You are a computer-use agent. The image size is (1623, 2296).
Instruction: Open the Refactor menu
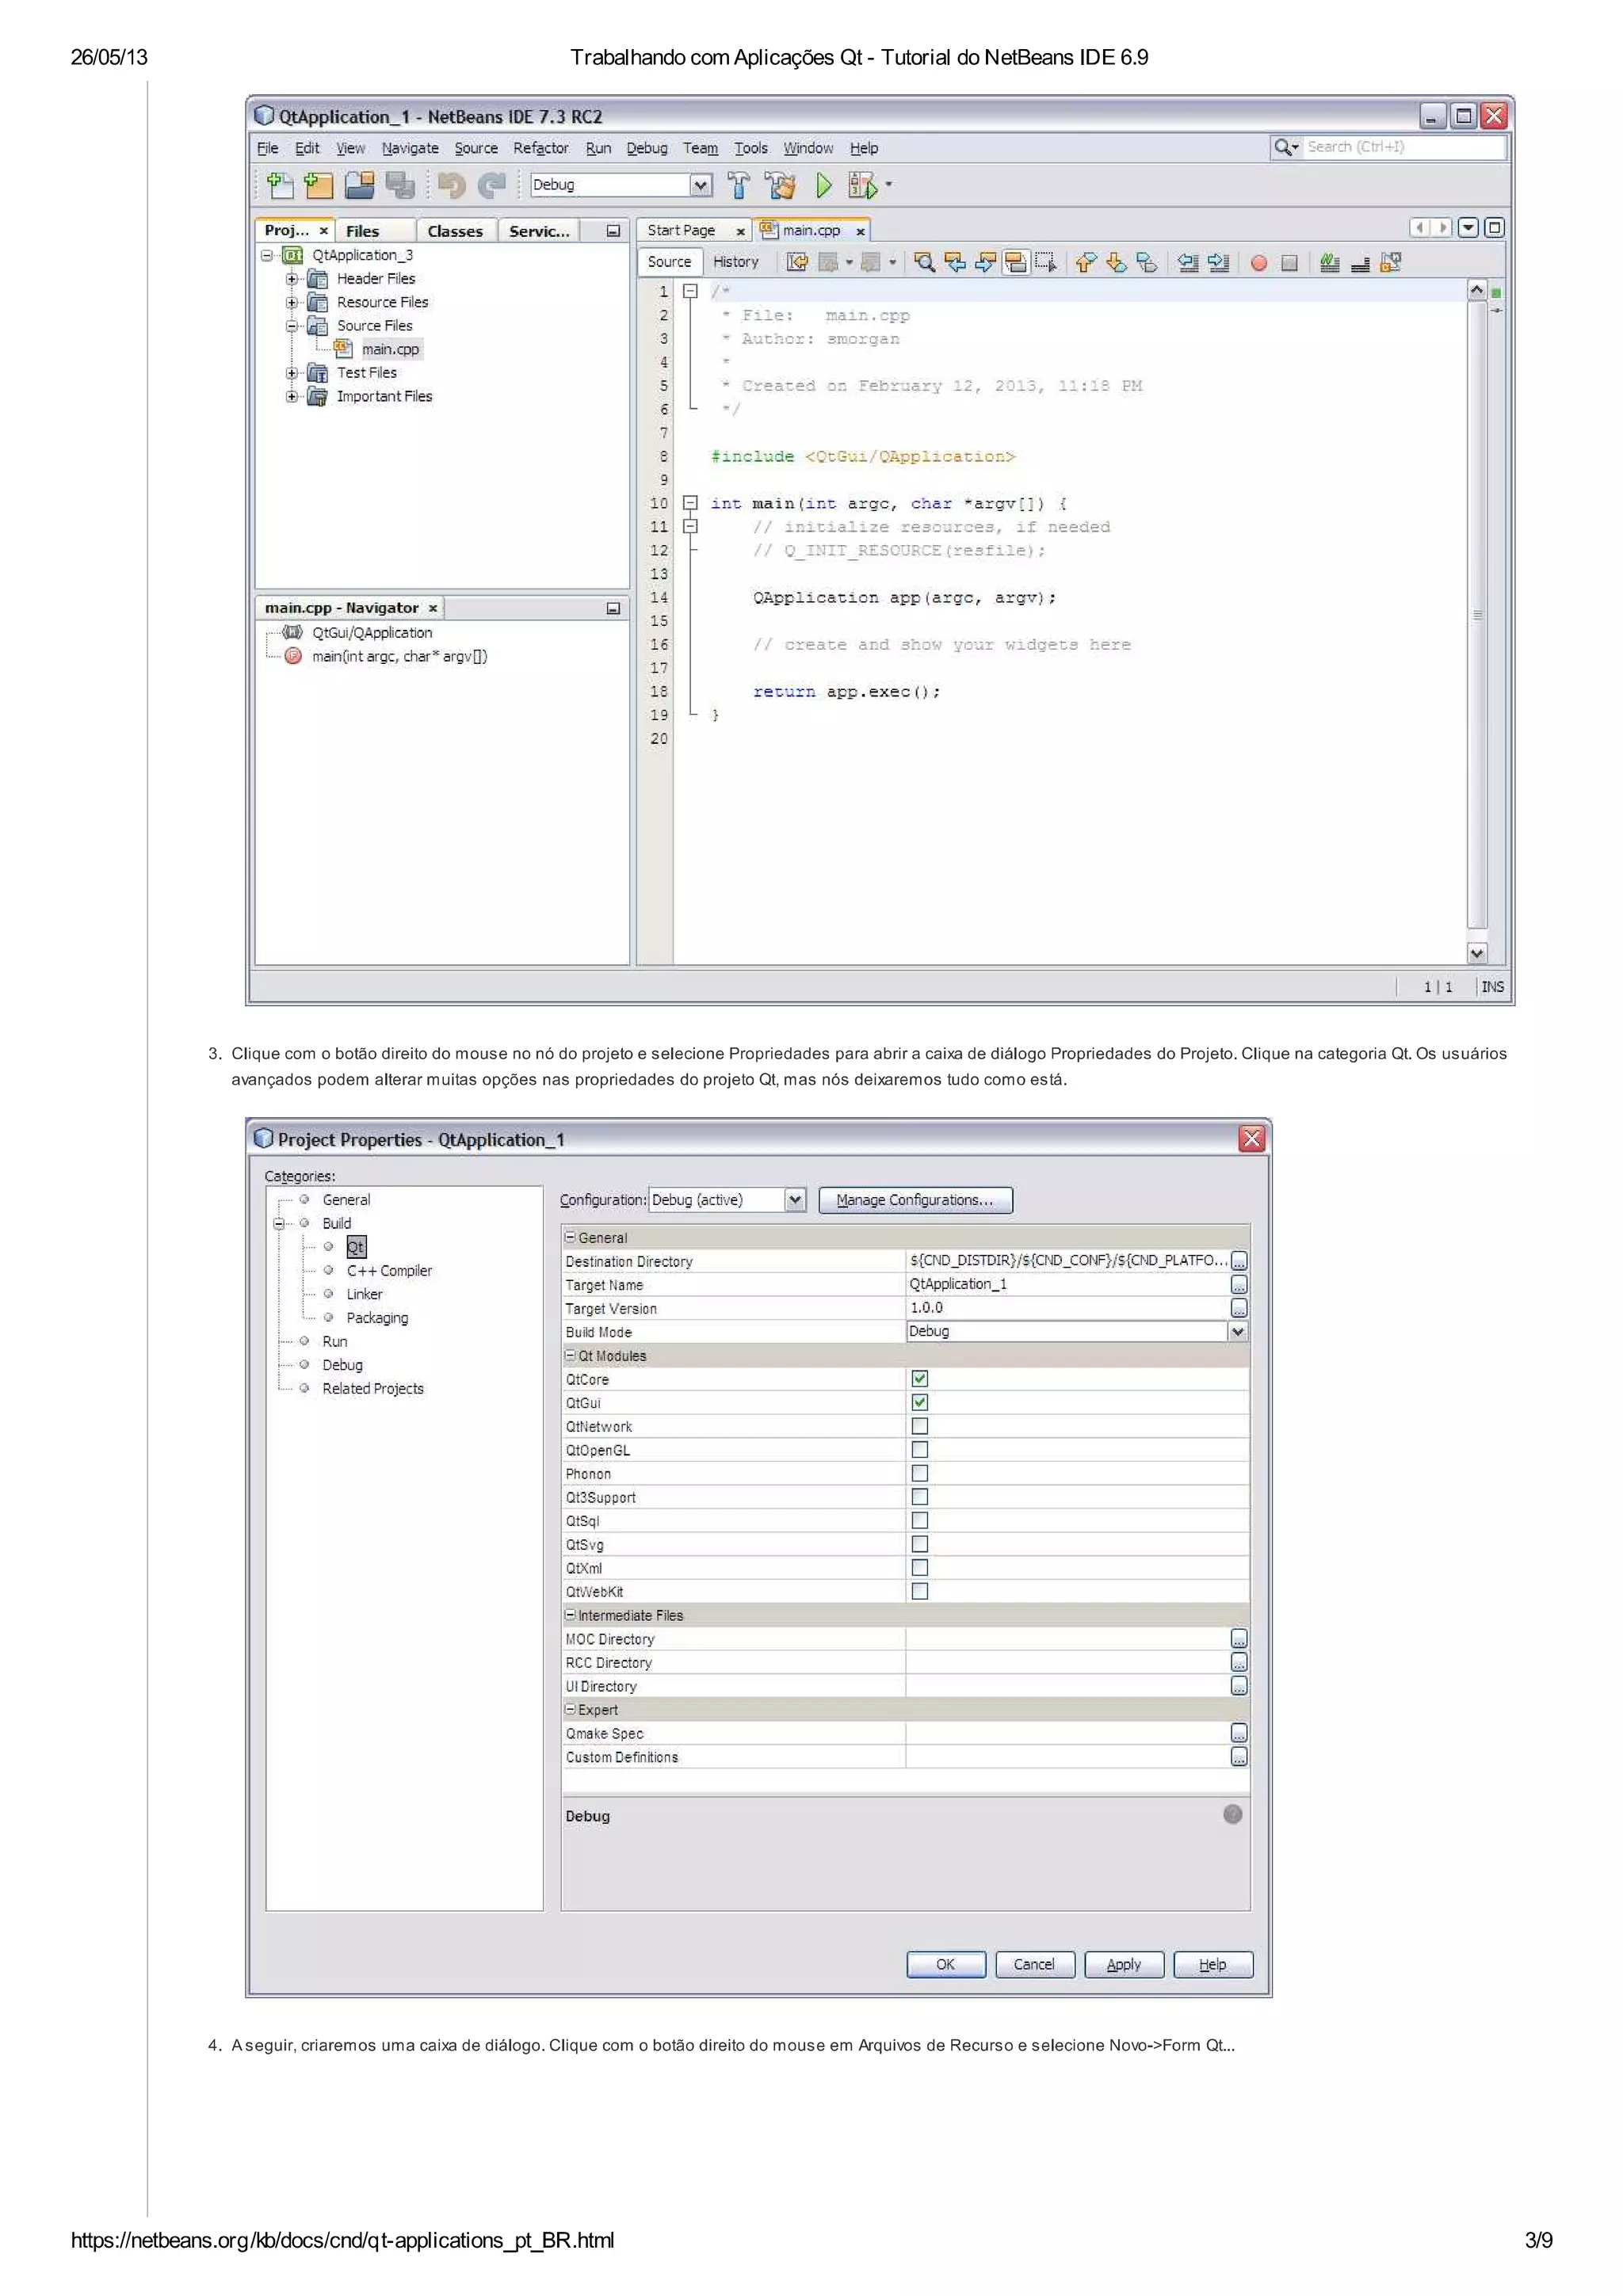(540, 148)
